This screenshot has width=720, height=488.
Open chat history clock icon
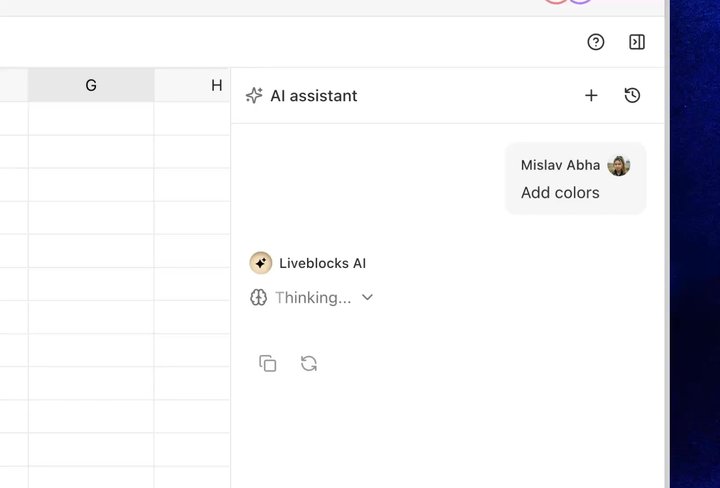point(632,95)
